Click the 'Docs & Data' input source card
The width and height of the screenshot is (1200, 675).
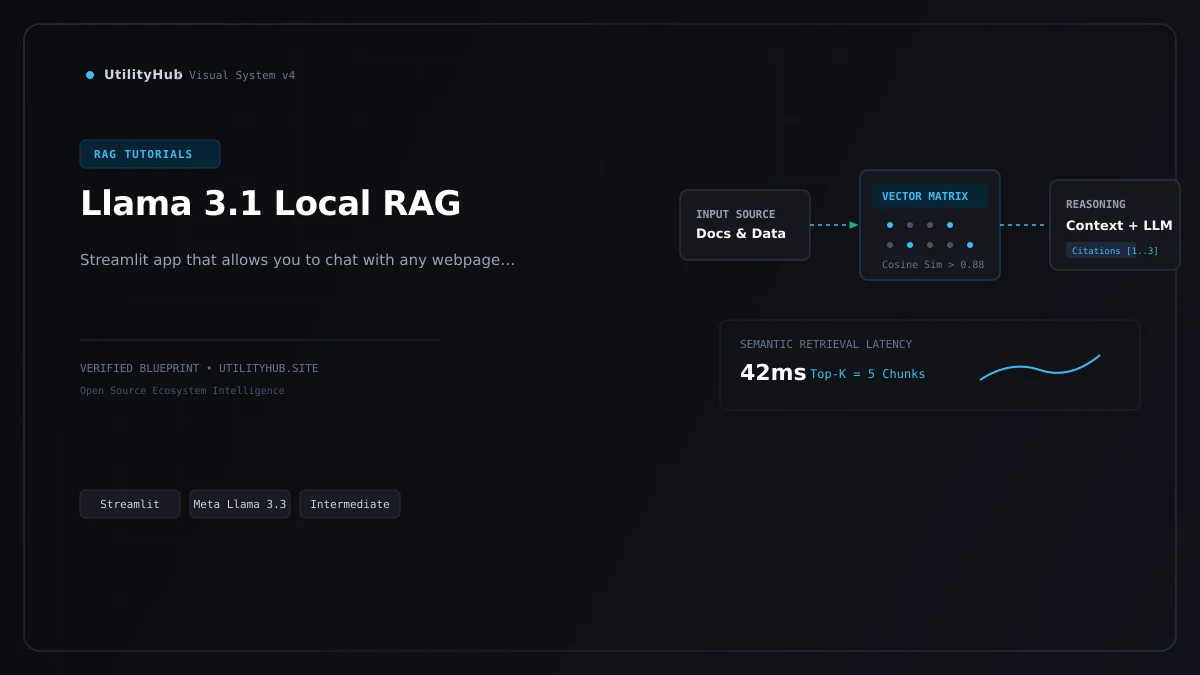click(745, 225)
